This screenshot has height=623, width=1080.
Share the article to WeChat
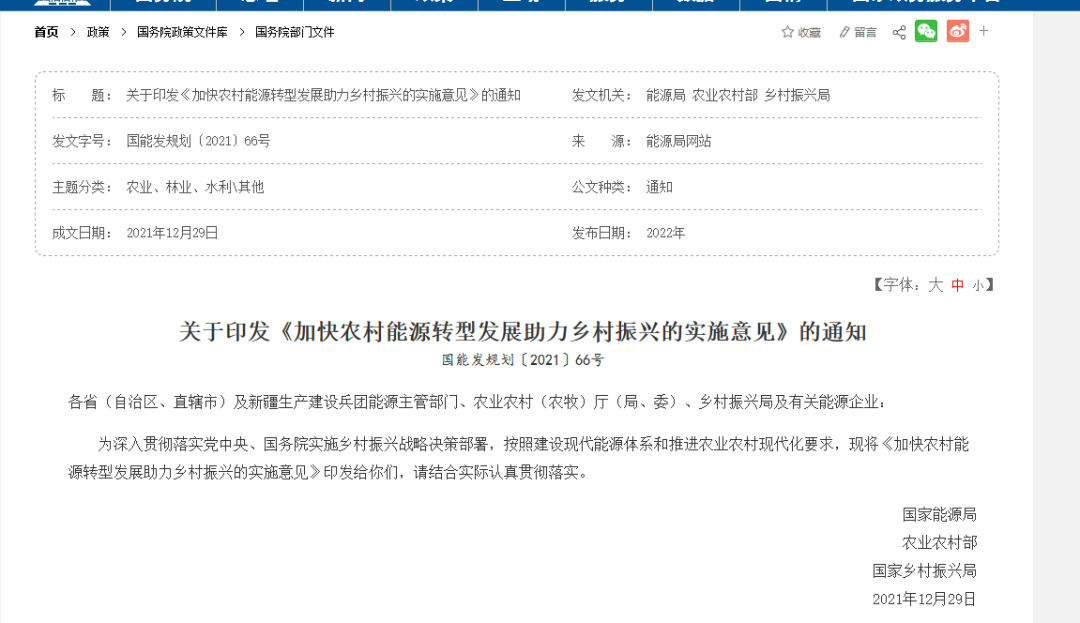point(926,31)
